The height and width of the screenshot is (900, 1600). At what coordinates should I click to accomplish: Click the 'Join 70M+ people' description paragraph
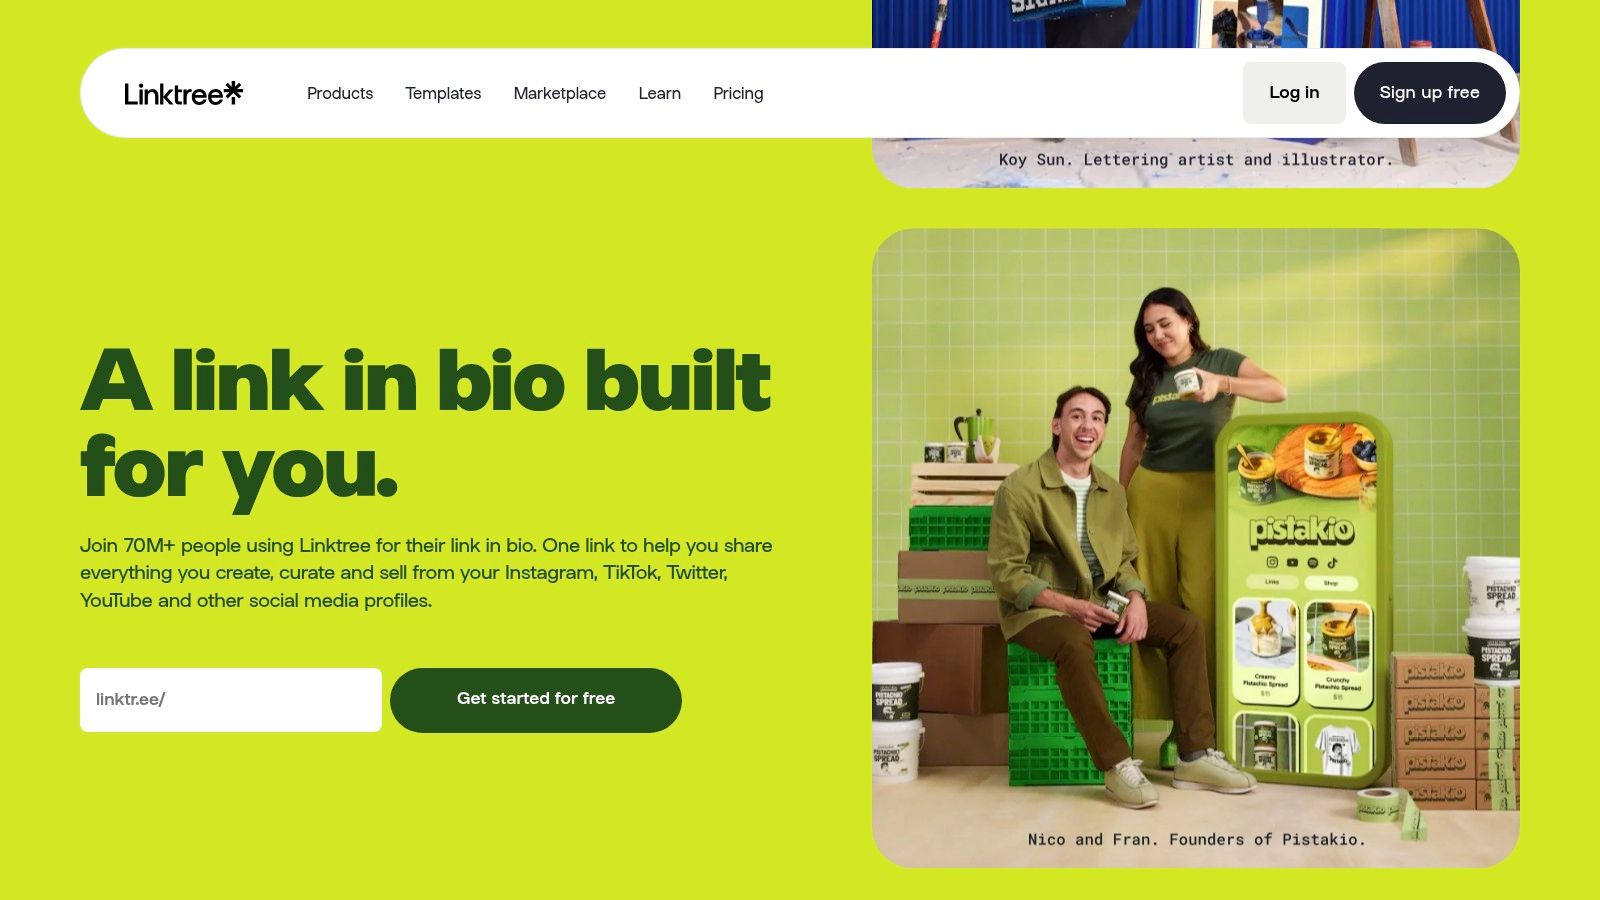point(426,573)
